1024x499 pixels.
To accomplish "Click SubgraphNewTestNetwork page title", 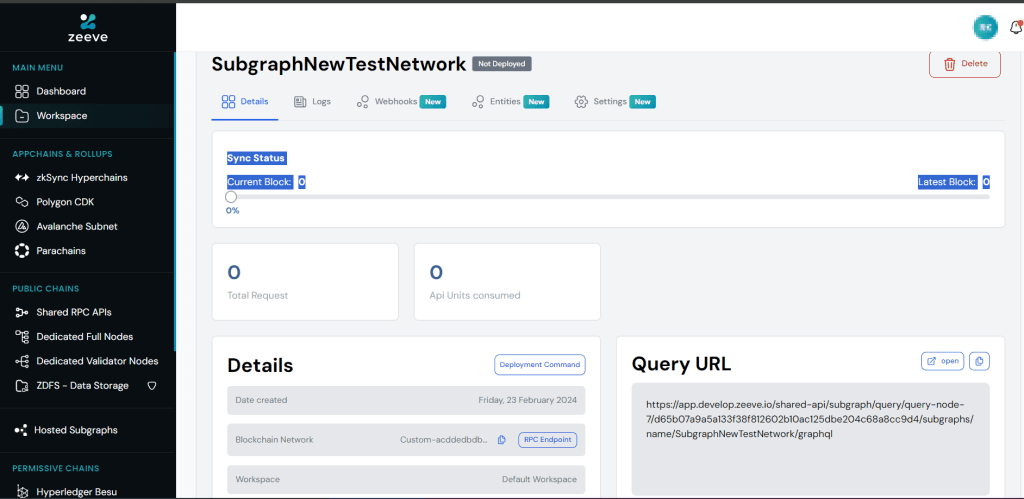I will click(x=339, y=64).
